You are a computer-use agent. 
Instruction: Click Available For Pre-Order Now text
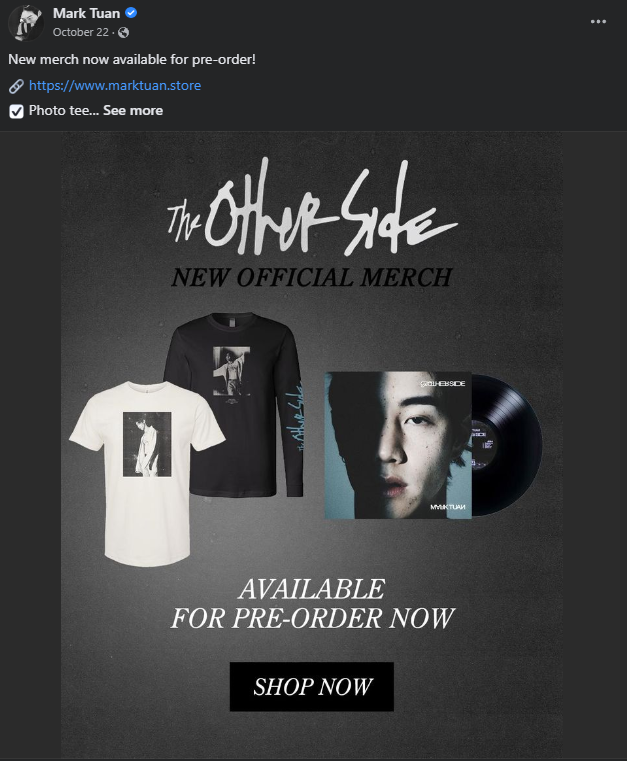tap(312, 604)
